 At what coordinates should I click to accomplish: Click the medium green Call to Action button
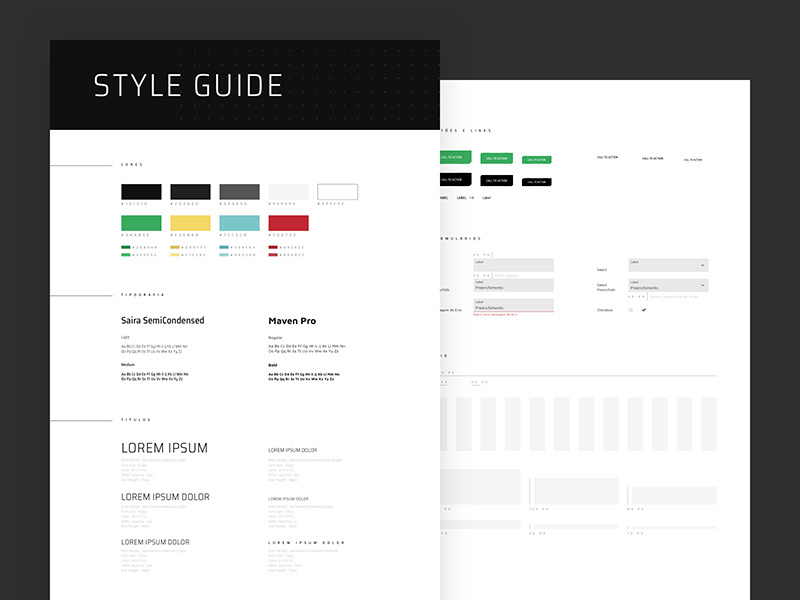pos(496,159)
